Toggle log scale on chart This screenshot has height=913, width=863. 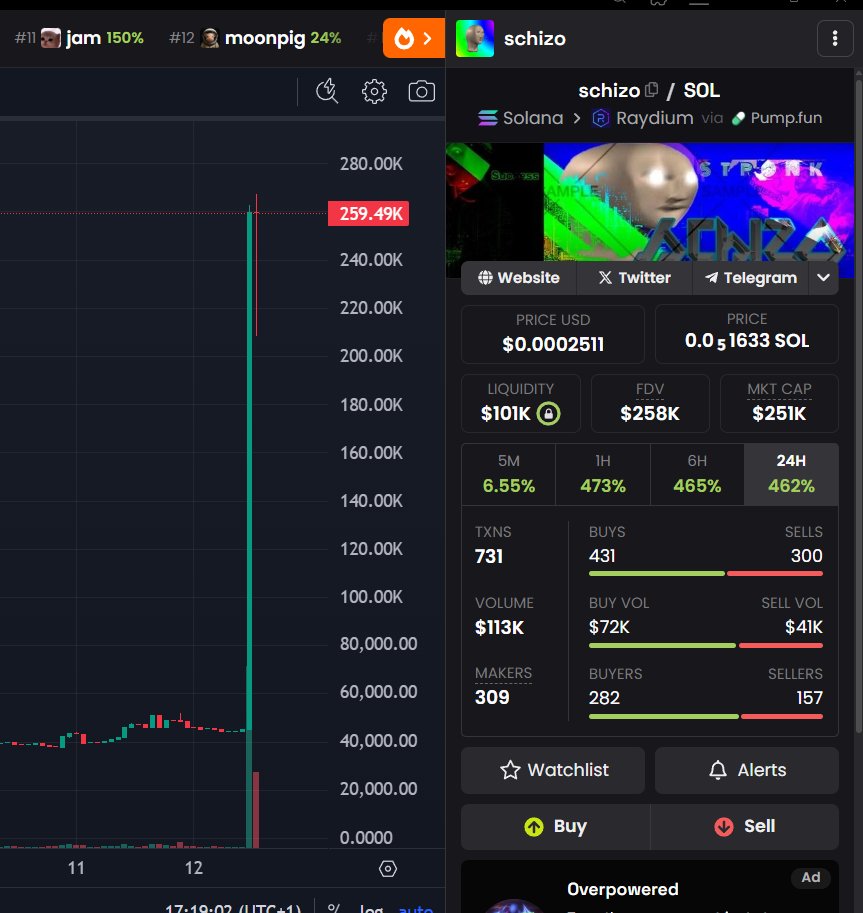372,908
